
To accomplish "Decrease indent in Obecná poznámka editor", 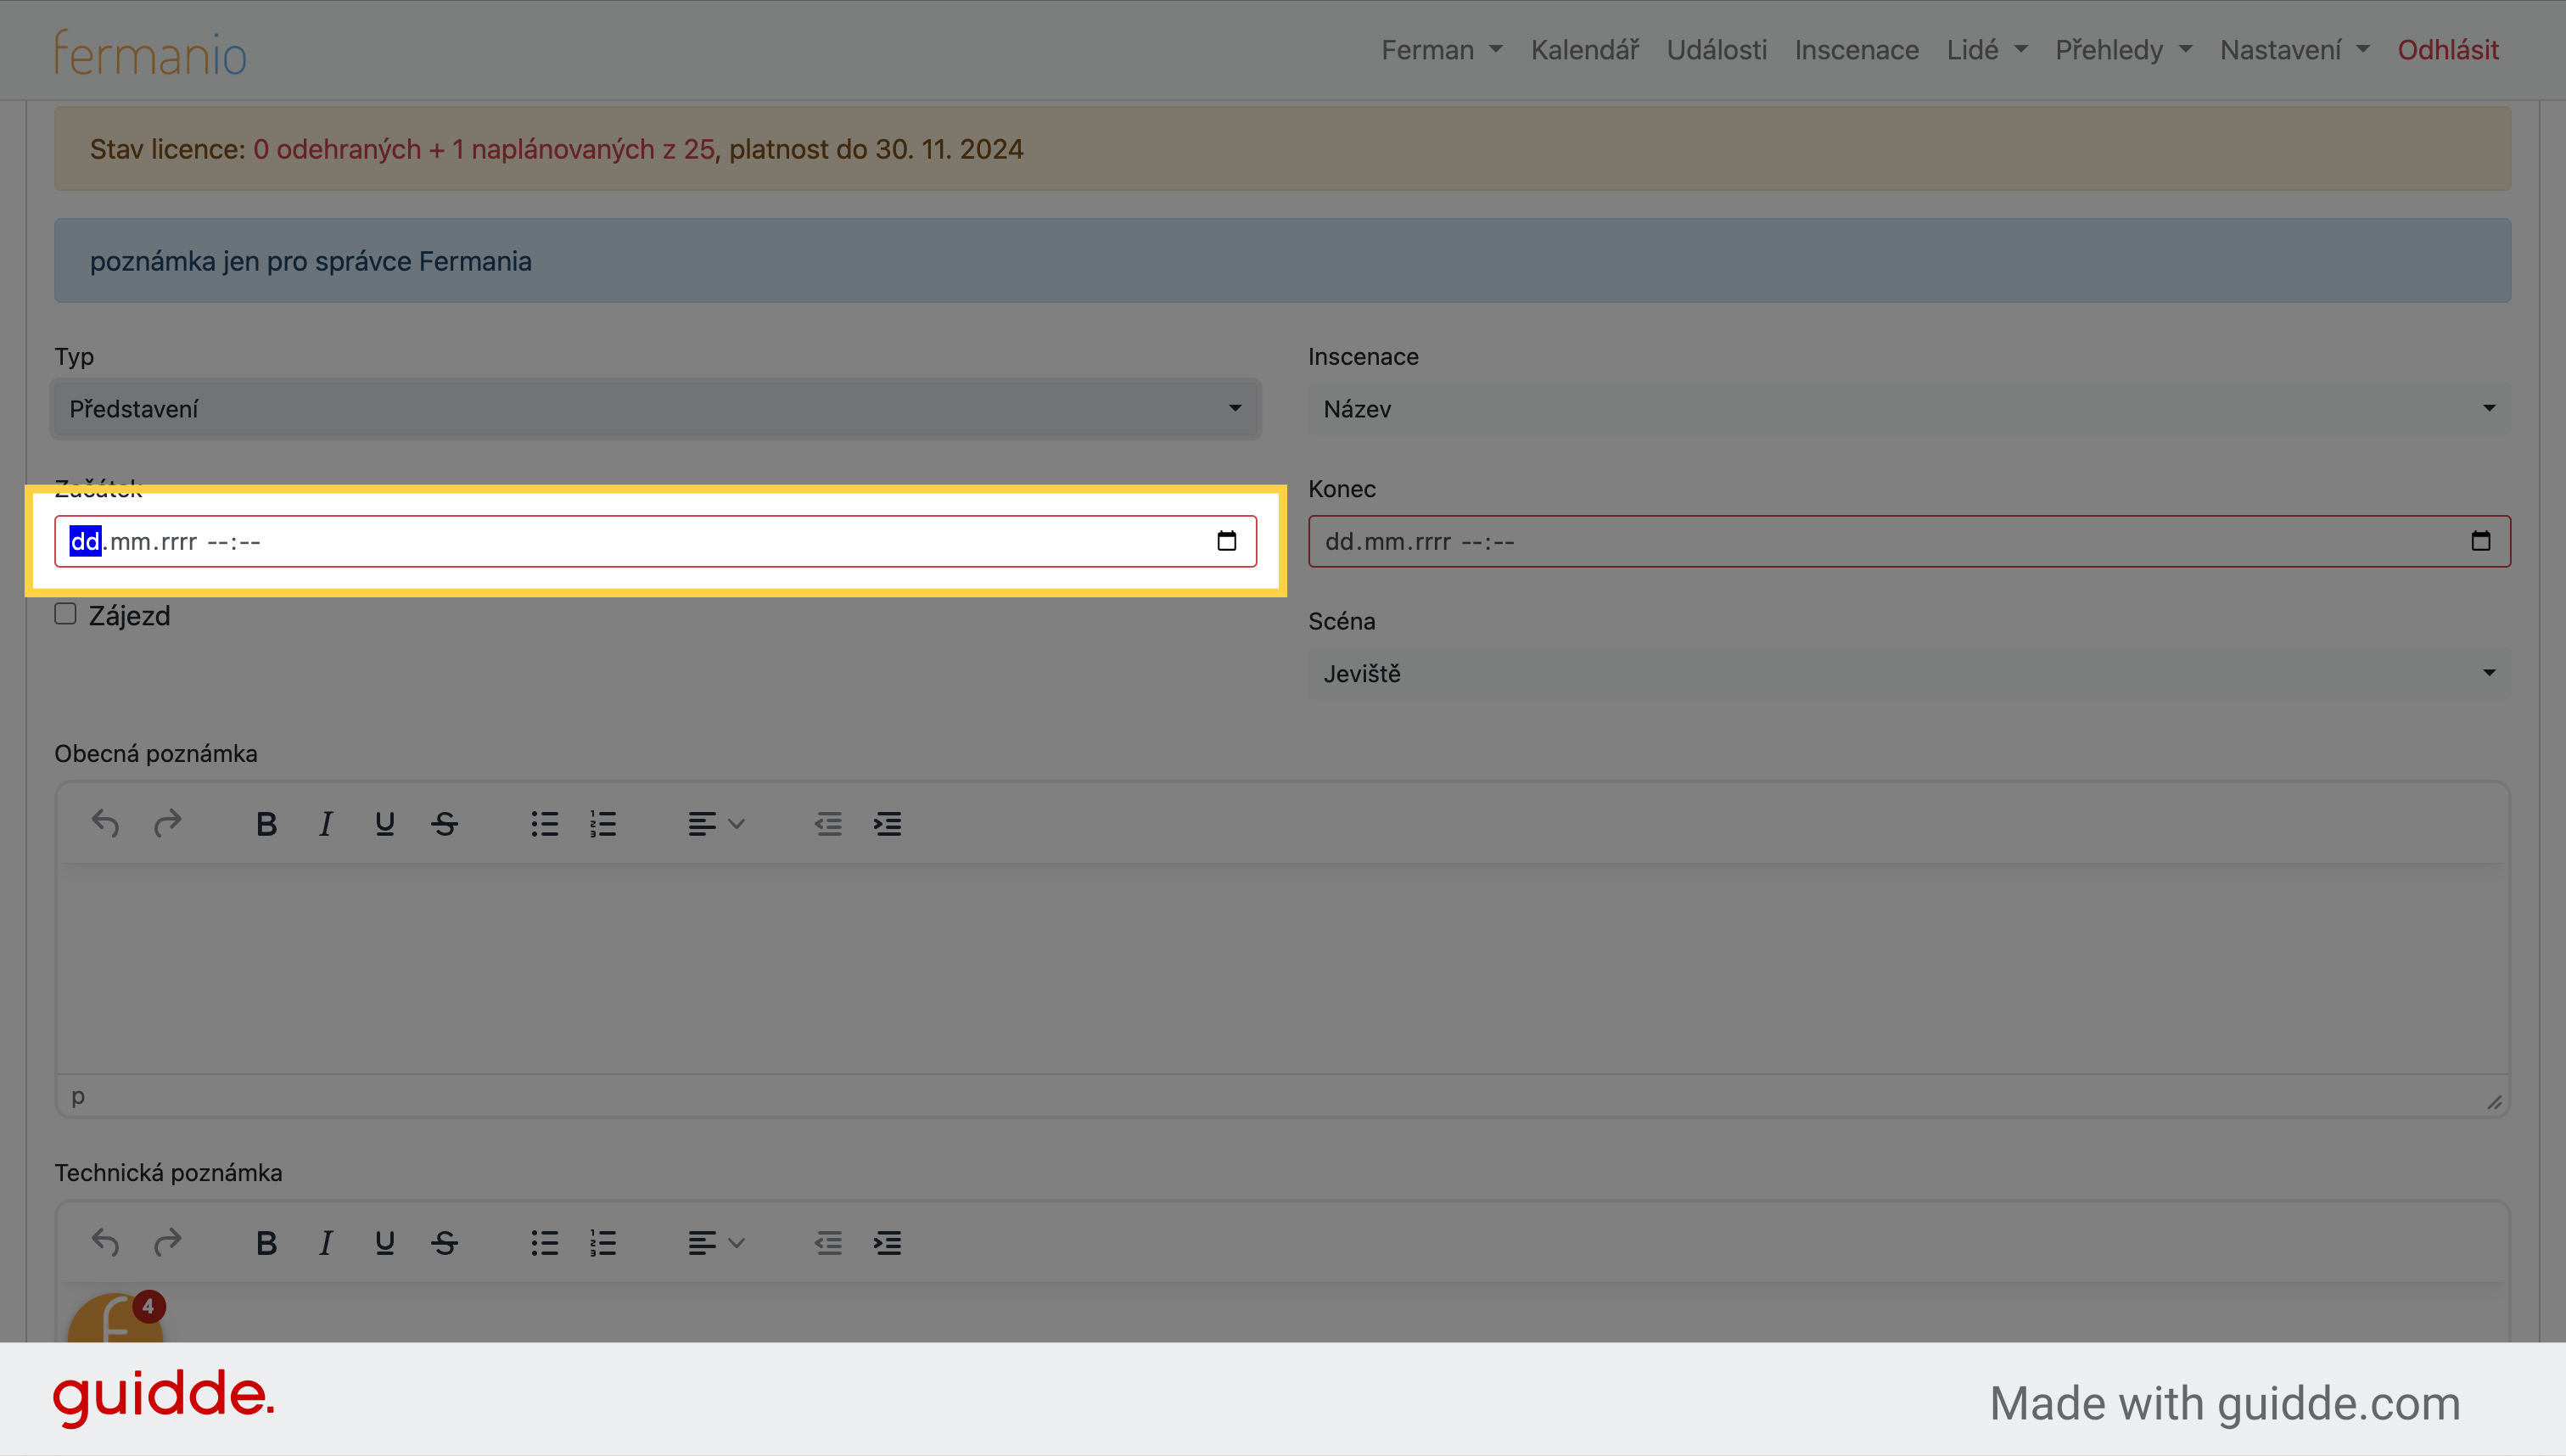I will click(828, 824).
